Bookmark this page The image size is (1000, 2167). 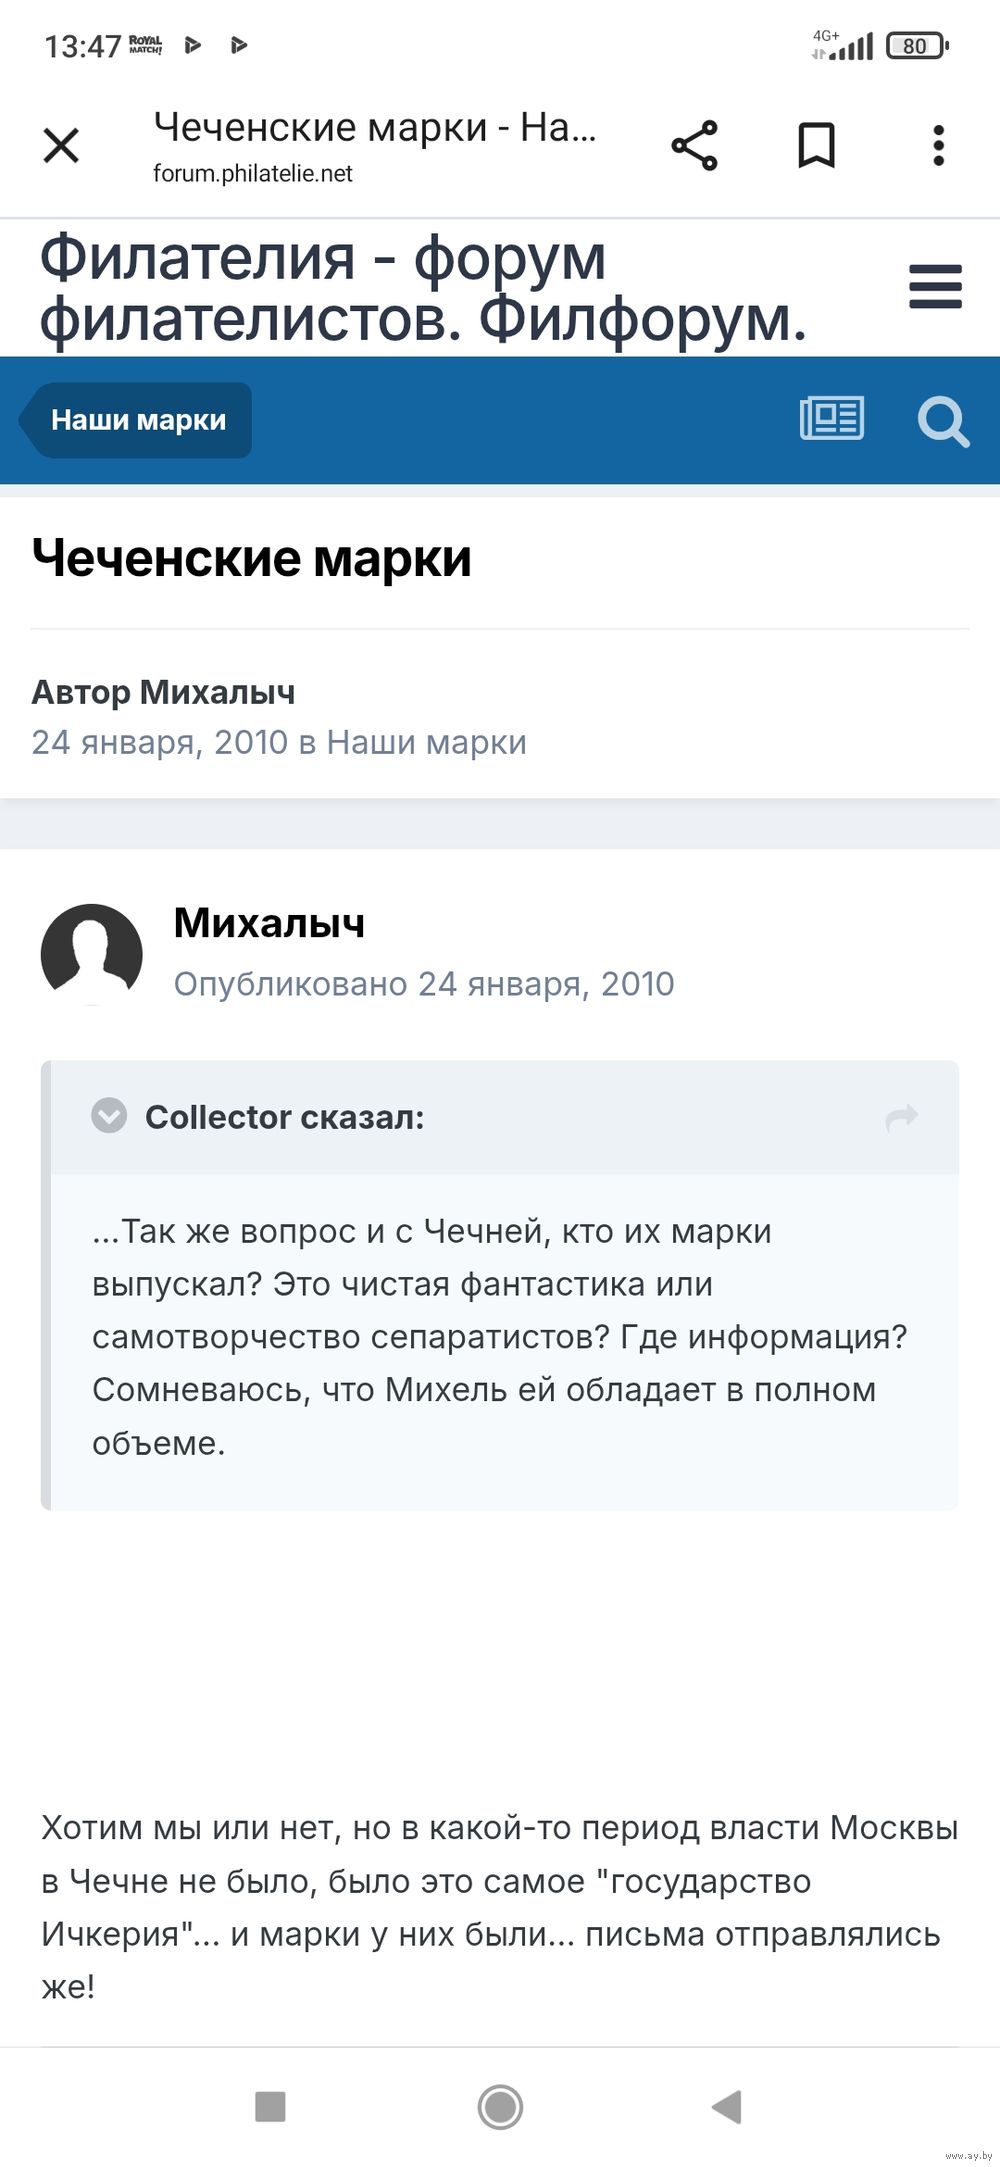(816, 146)
